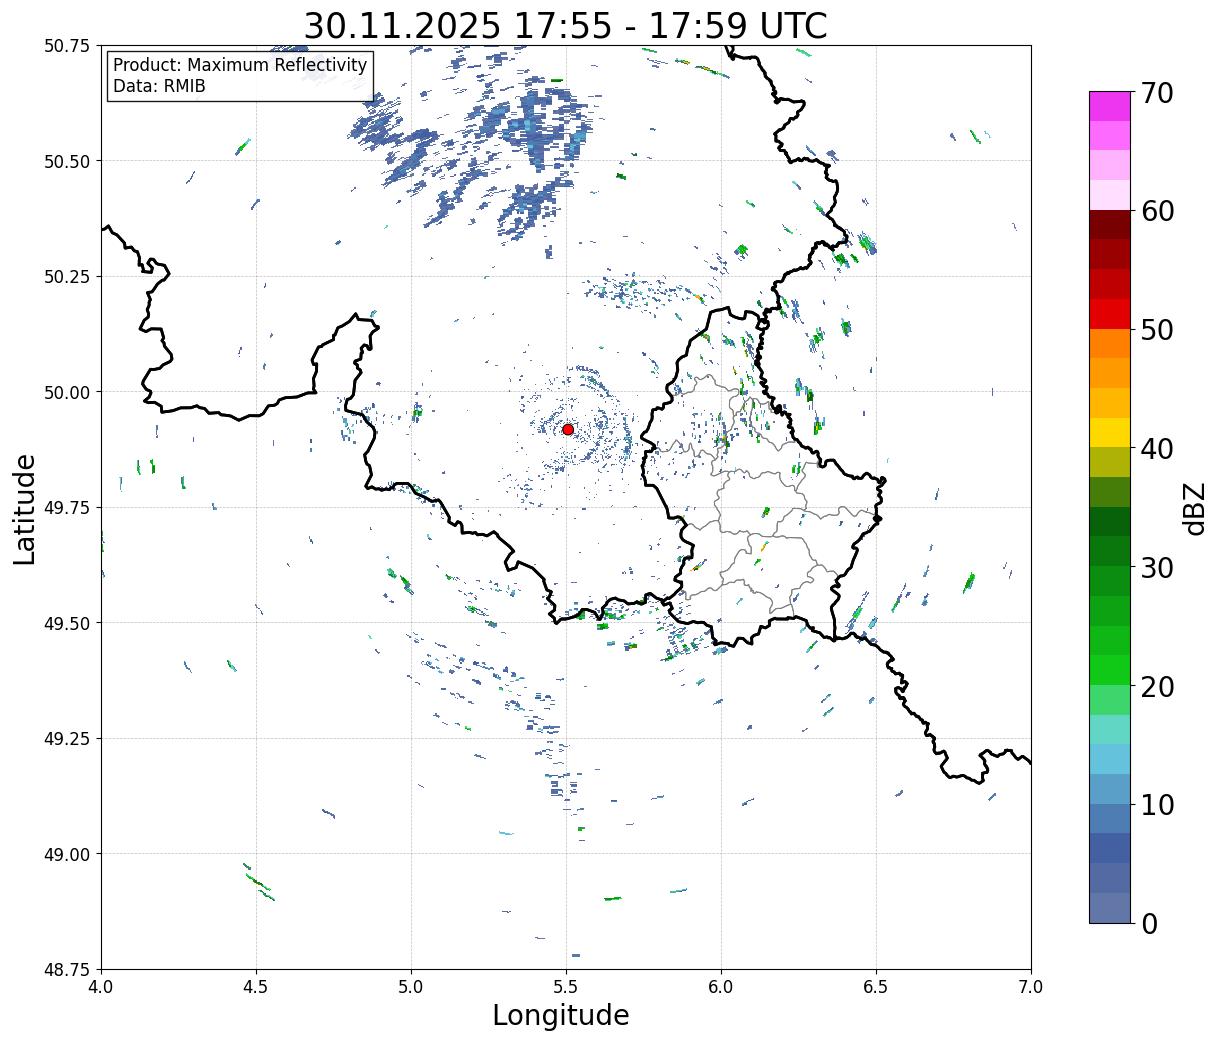The width and height of the screenshot is (1219, 1040).
Task: Click the colorbar tick label 30
Action: point(1157,567)
